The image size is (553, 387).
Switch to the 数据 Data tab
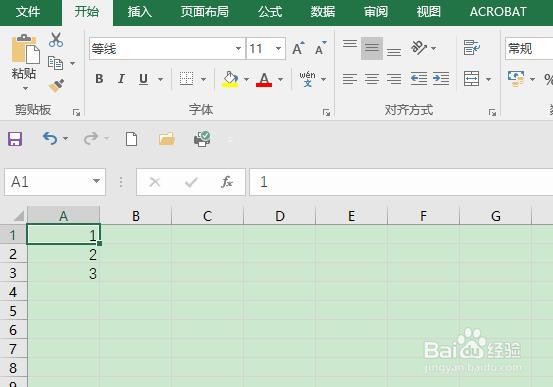pyautogui.click(x=323, y=12)
